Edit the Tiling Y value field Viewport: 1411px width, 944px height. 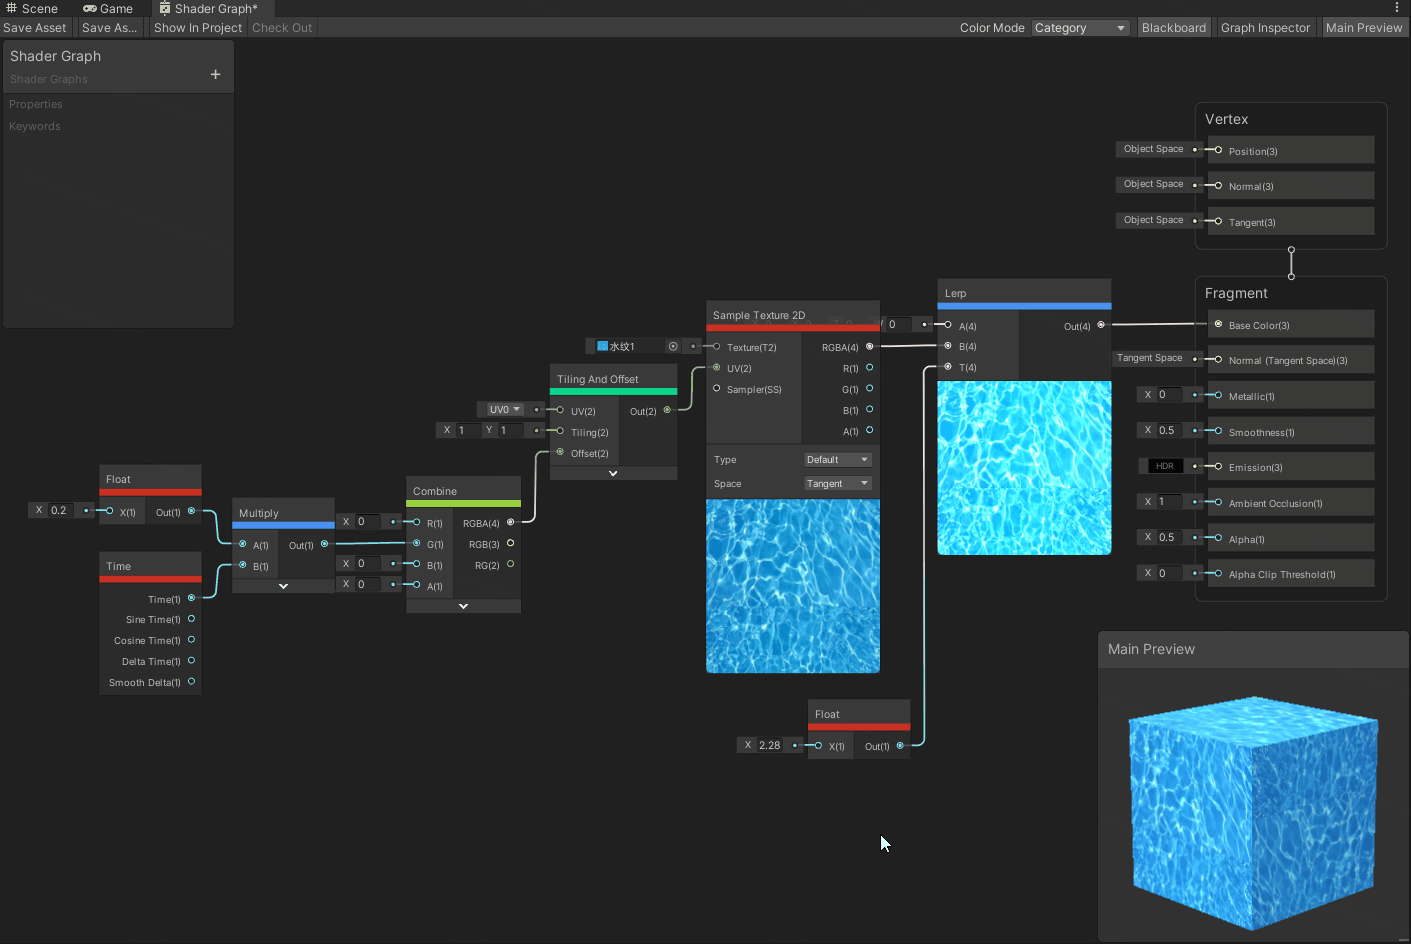(511, 430)
